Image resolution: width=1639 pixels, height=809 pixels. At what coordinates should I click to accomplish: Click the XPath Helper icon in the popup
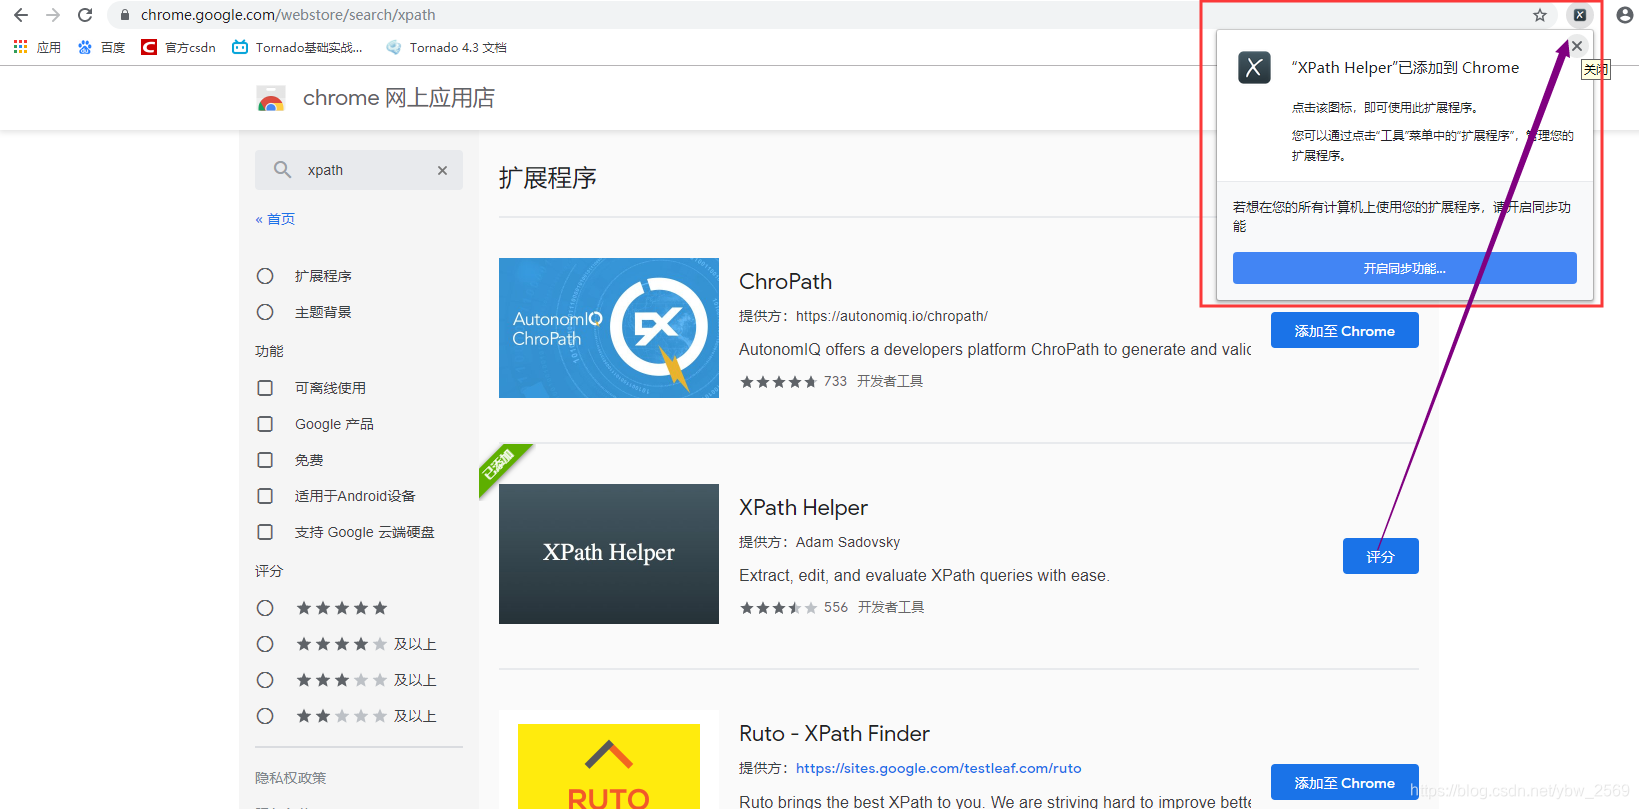click(1254, 67)
